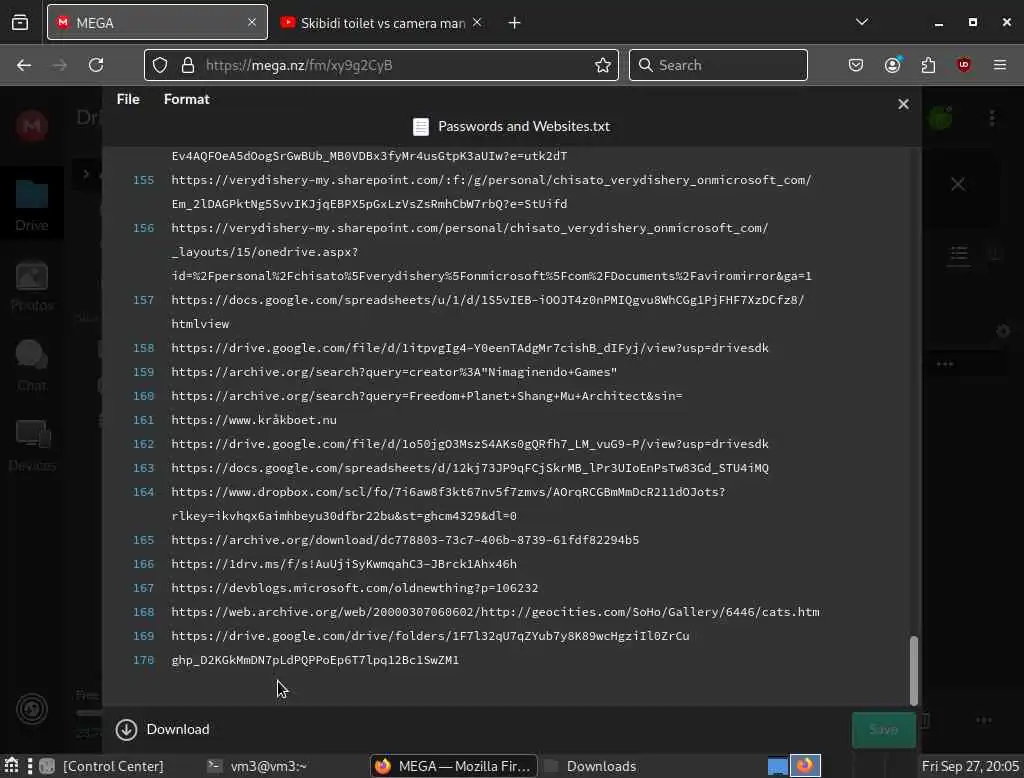The height and width of the screenshot is (778, 1024).
Task: Click line 169 Google Drive folders URL
Action: [x=430, y=636]
